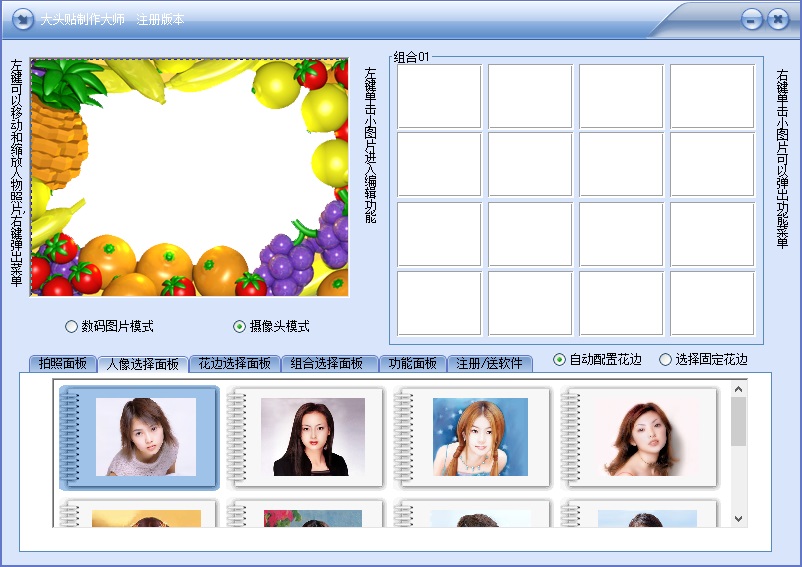
Task: Click the portrait list scrollbar thumb
Action: [x=738, y=421]
